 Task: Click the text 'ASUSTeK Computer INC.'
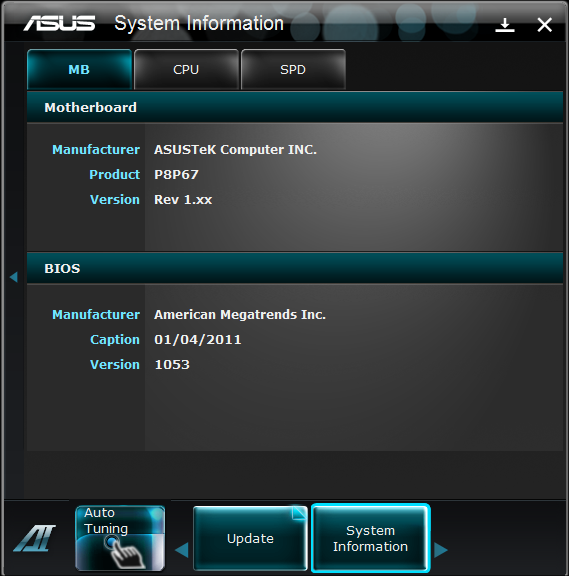(235, 150)
